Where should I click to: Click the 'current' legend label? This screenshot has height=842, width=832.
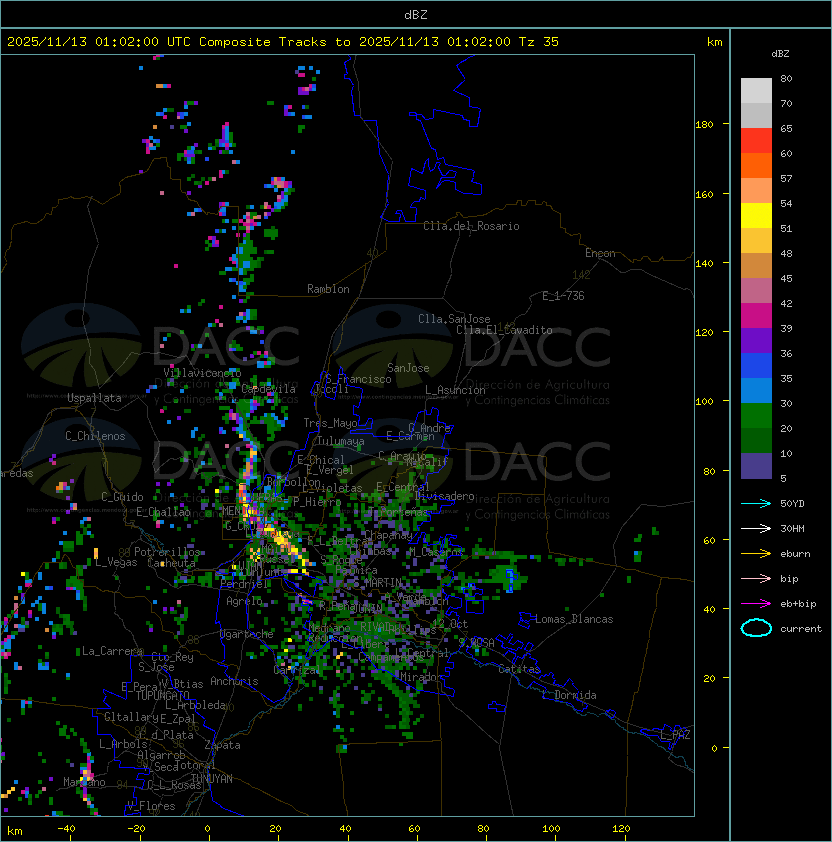[801, 628]
